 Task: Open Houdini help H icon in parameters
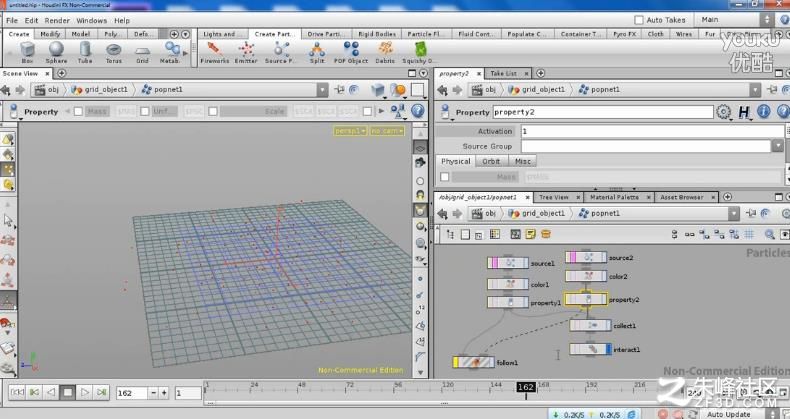coord(744,112)
